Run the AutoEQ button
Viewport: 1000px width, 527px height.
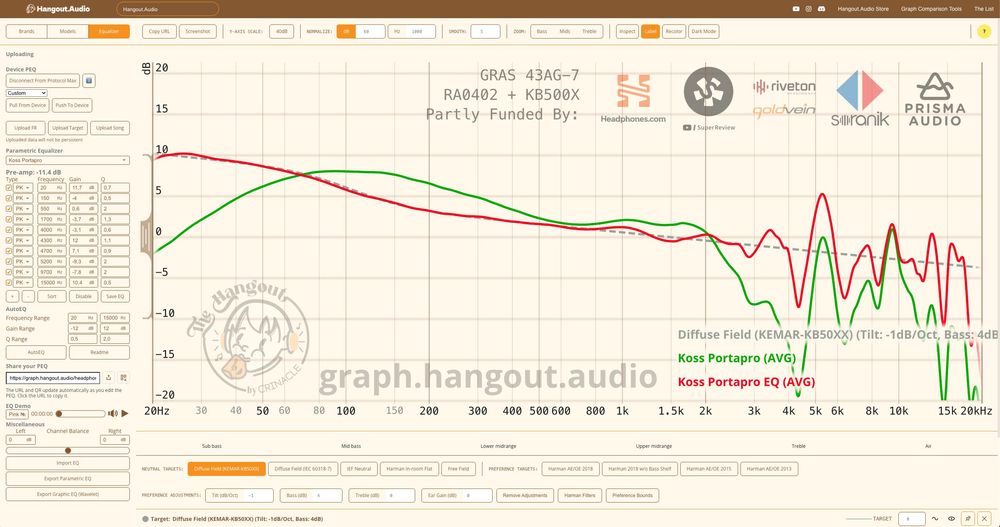(36, 352)
